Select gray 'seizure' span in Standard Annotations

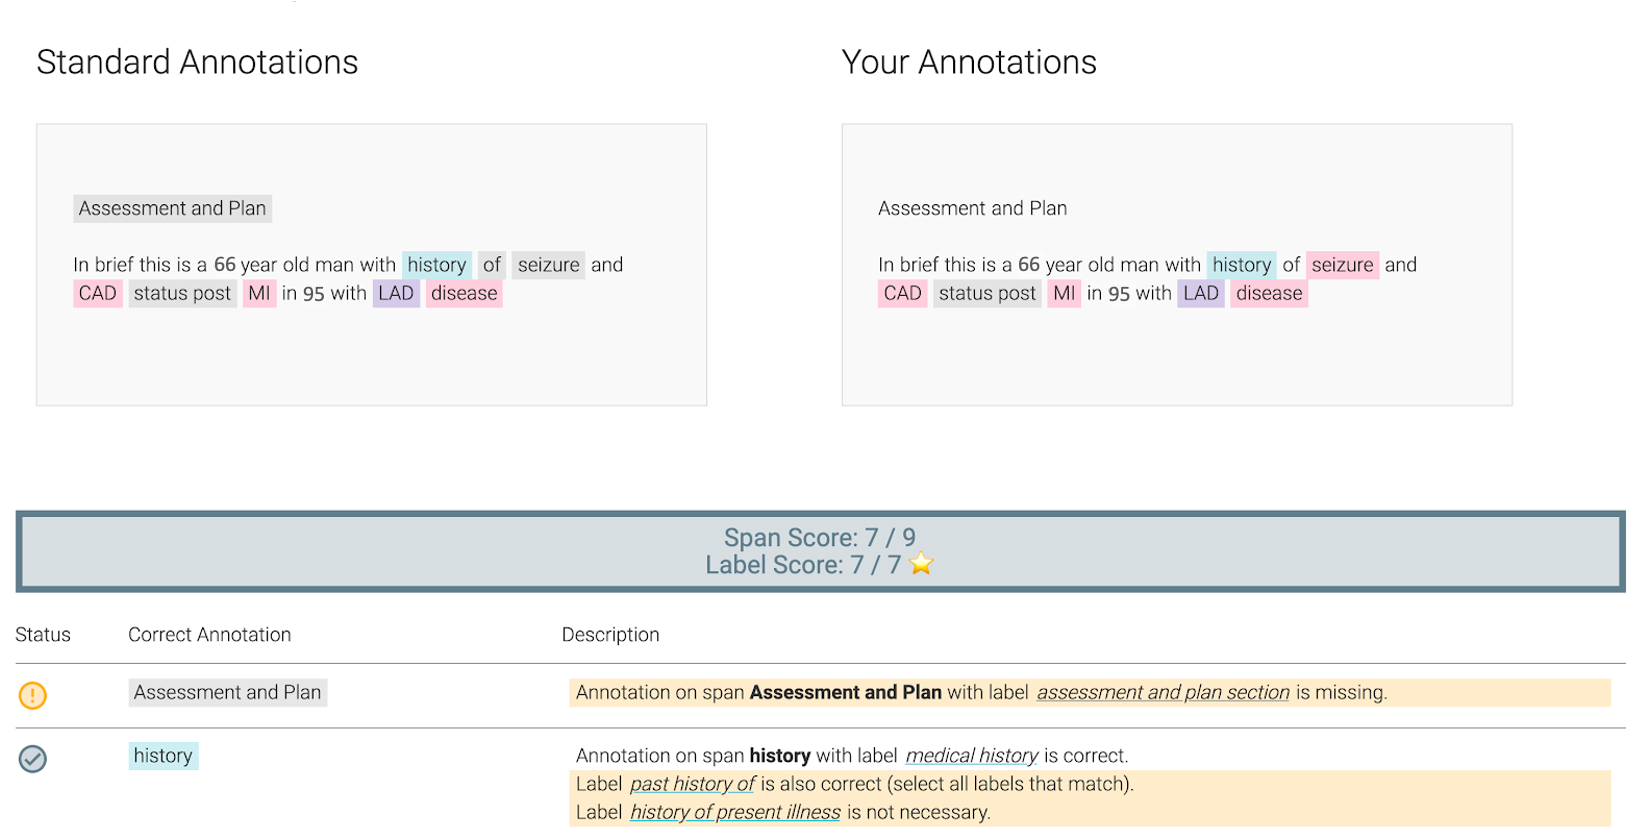pos(548,265)
